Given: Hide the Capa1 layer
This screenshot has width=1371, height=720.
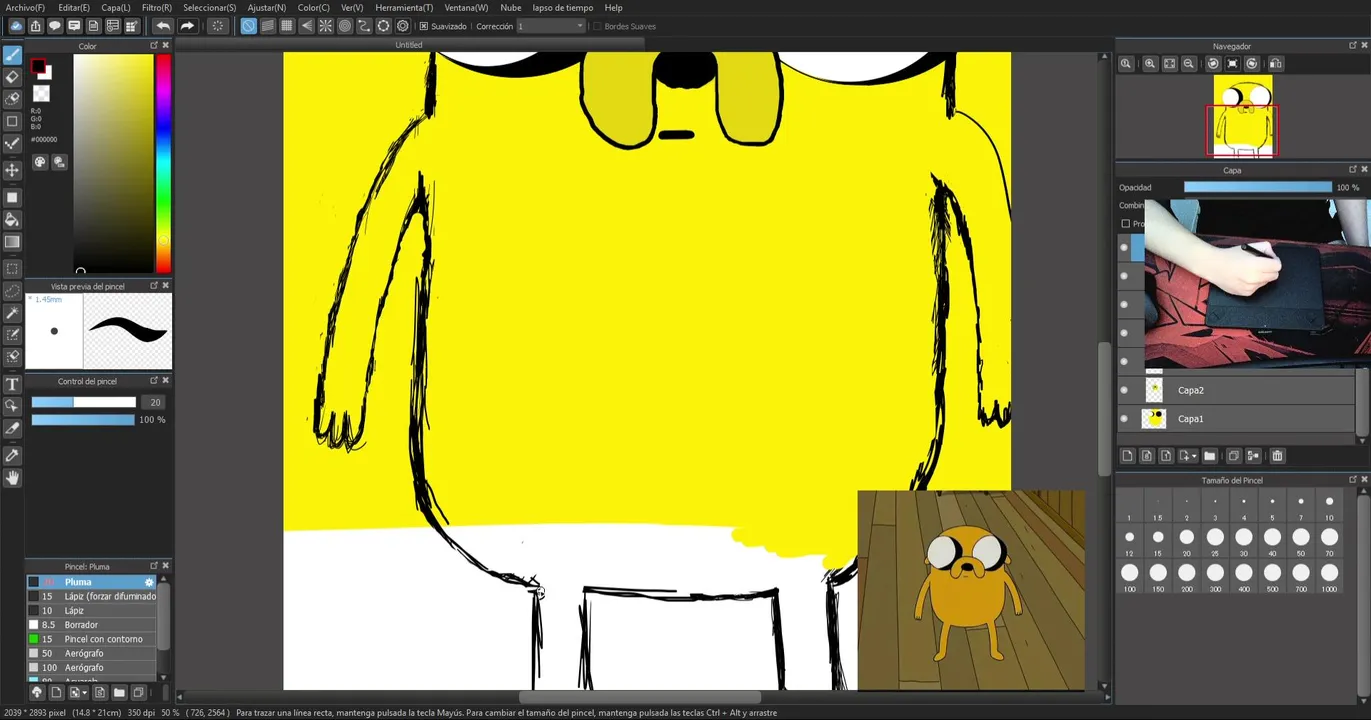Looking at the screenshot, I should (1124, 419).
